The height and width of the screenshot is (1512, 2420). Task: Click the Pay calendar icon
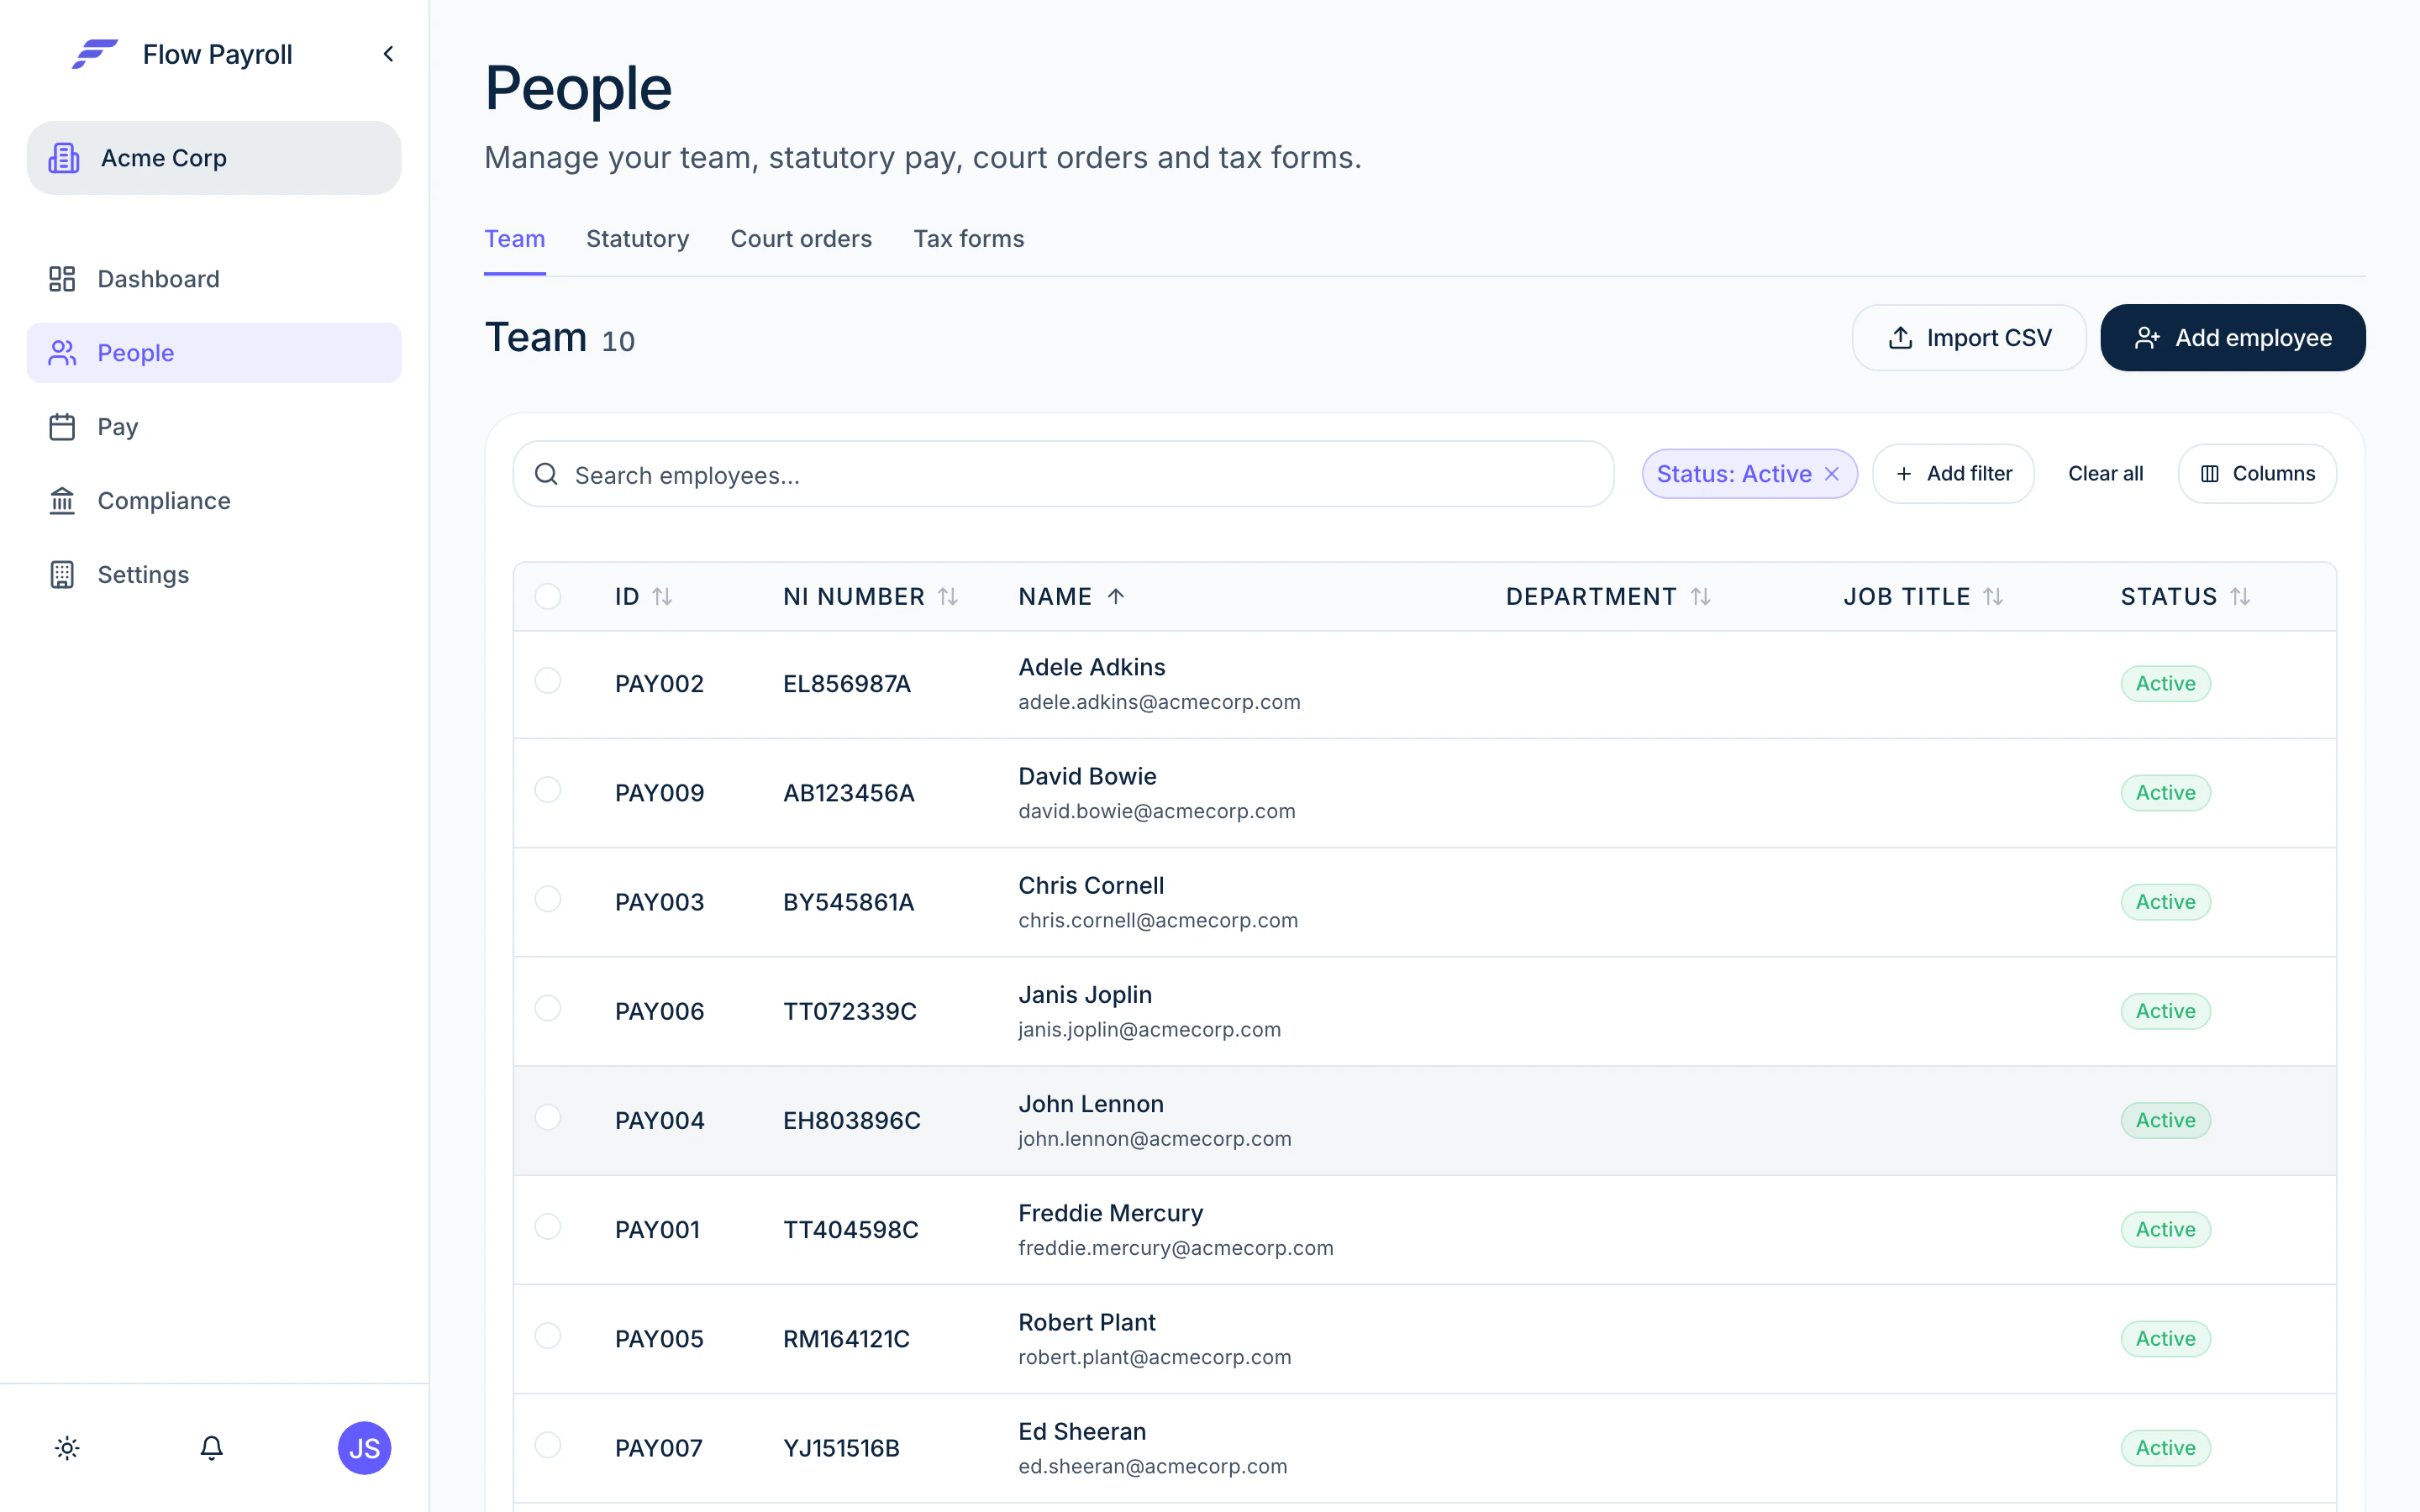[x=62, y=427]
